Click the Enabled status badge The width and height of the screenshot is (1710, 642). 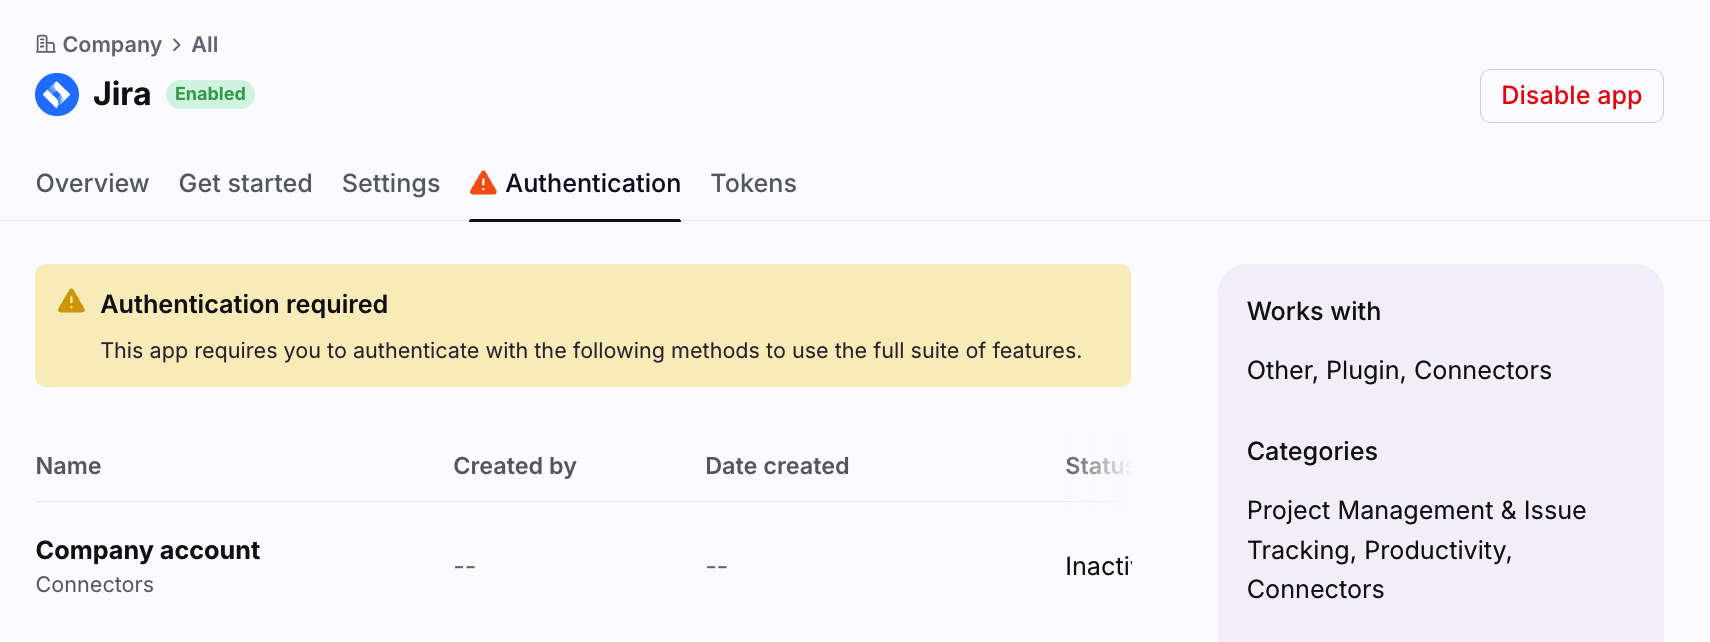click(210, 94)
